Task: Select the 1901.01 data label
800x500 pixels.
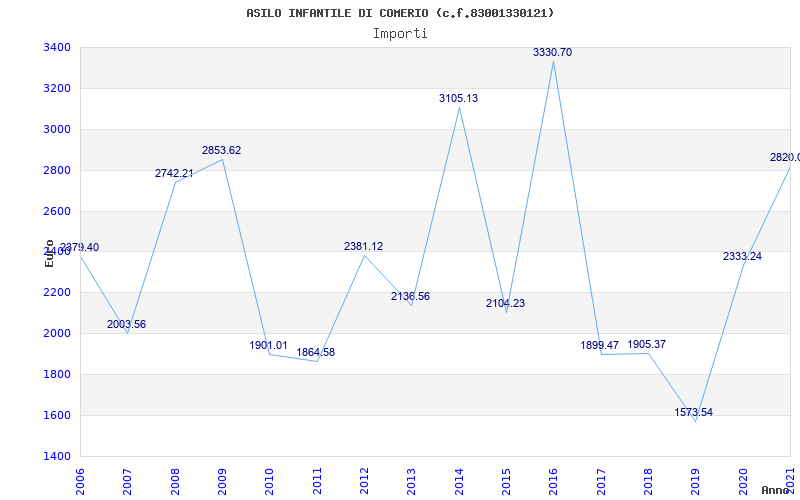Action: [x=268, y=345]
